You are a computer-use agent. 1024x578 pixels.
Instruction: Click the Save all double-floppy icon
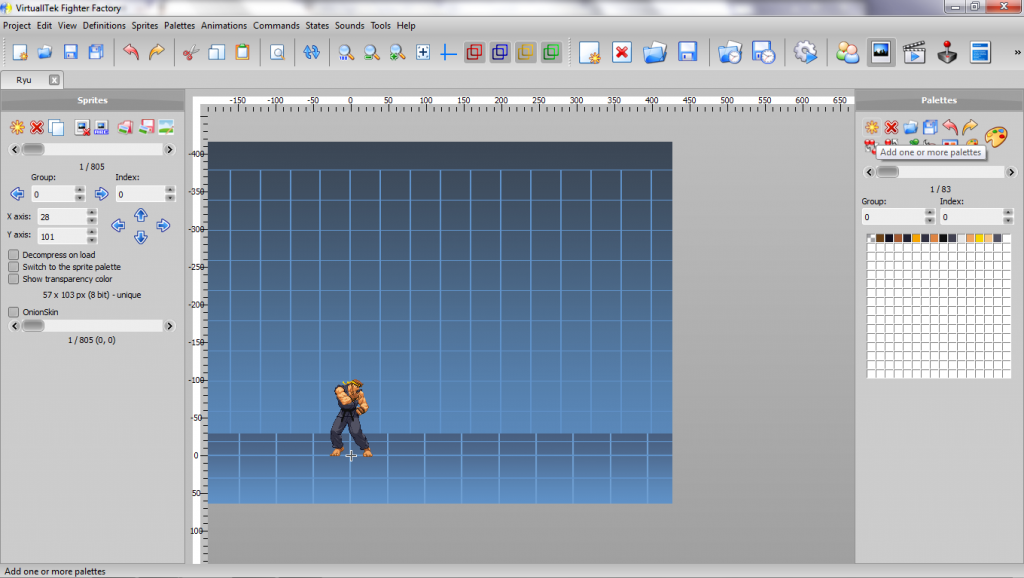96,52
